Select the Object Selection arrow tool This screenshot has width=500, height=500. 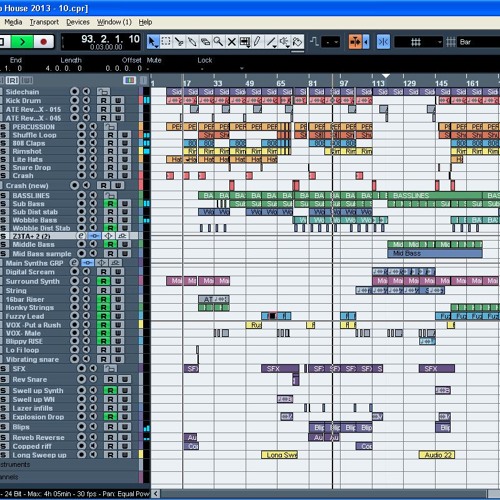pyautogui.click(x=153, y=42)
